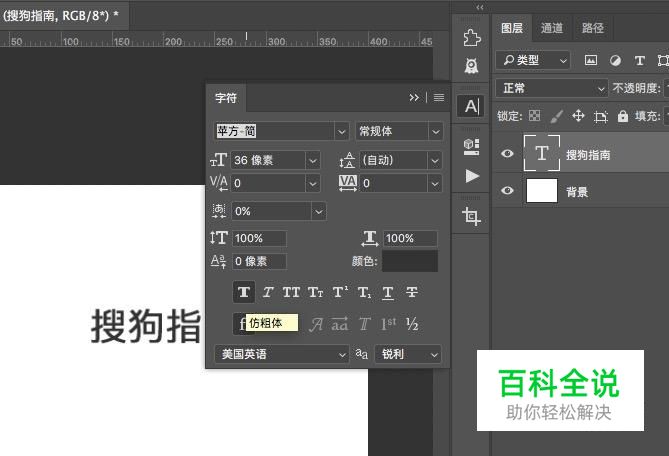Screen dimensions: 669x456
Task: Select the 字符 panel tab
Action: click(x=226, y=98)
